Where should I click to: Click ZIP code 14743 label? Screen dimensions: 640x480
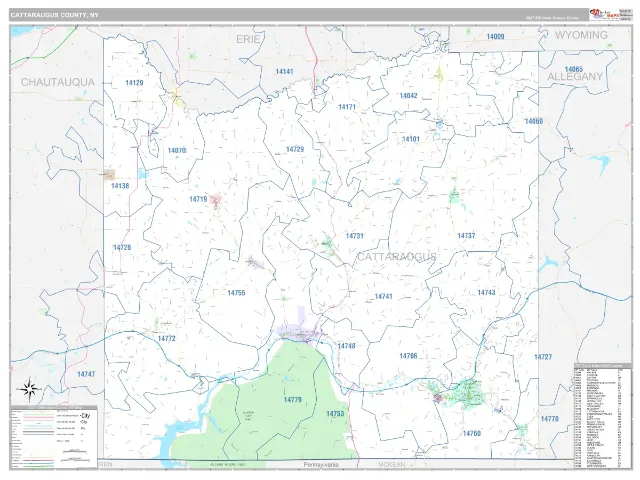[x=487, y=293]
